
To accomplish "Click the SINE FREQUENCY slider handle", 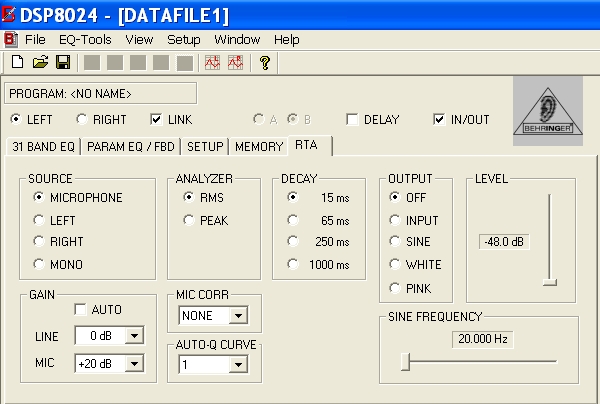I will pyautogui.click(x=405, y=362).
